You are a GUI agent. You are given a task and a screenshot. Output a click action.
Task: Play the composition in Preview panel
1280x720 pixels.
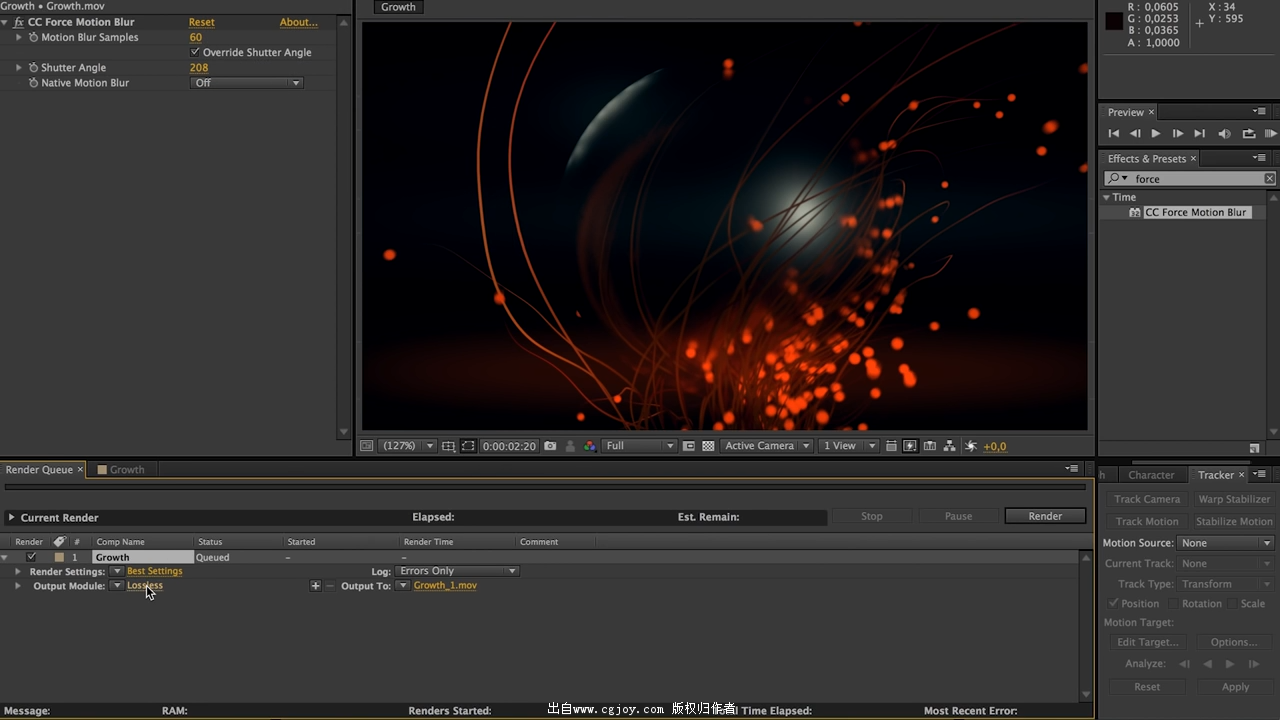1156,133
